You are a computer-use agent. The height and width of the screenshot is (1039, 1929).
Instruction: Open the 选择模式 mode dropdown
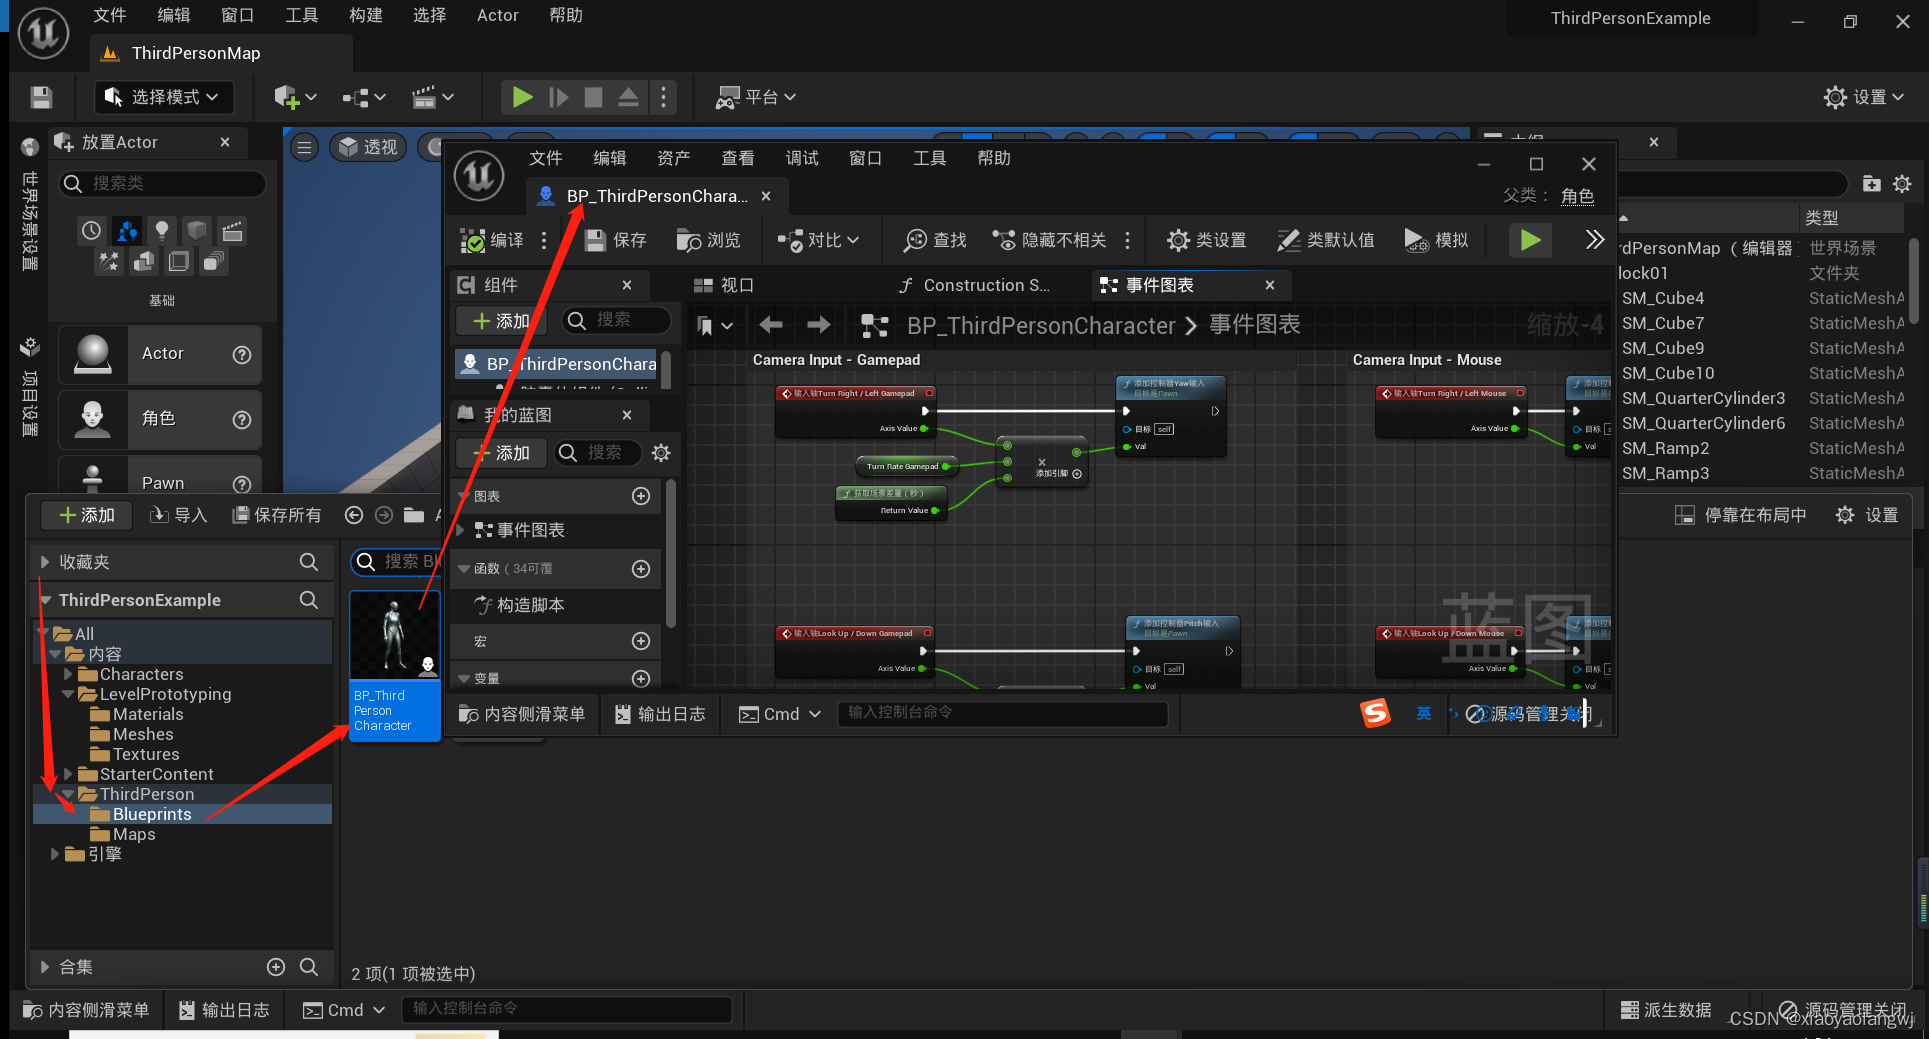[x=165, y=97]
